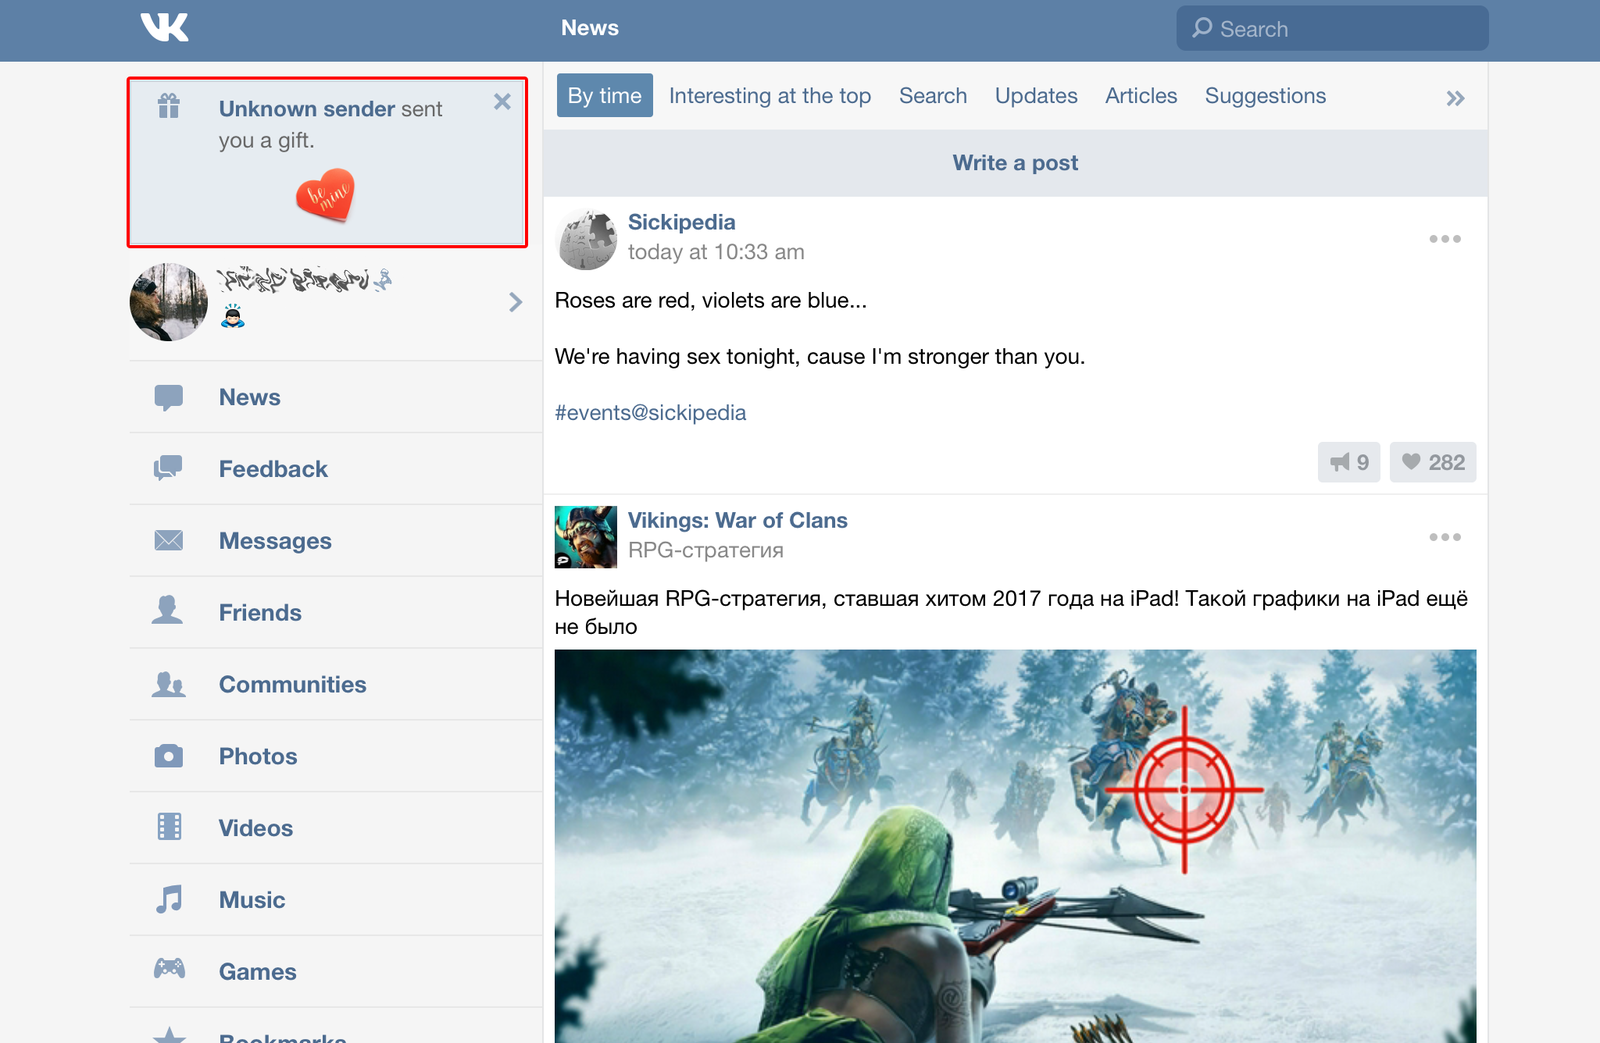This screenshot has width=1600, height=1043.
Task: Click Write a post button
Action: (x=1015, y=163)
